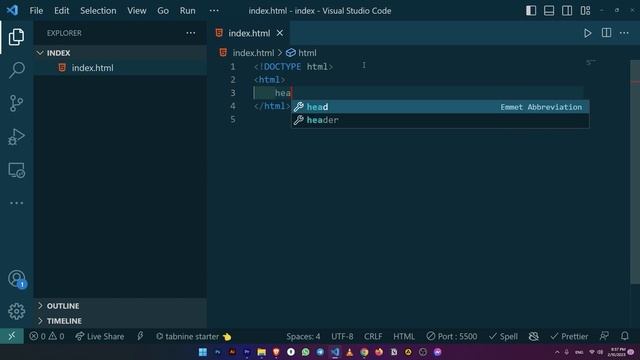Expand the TIMELINE section
Screen dimensions: 640x360
click(121, 321)
